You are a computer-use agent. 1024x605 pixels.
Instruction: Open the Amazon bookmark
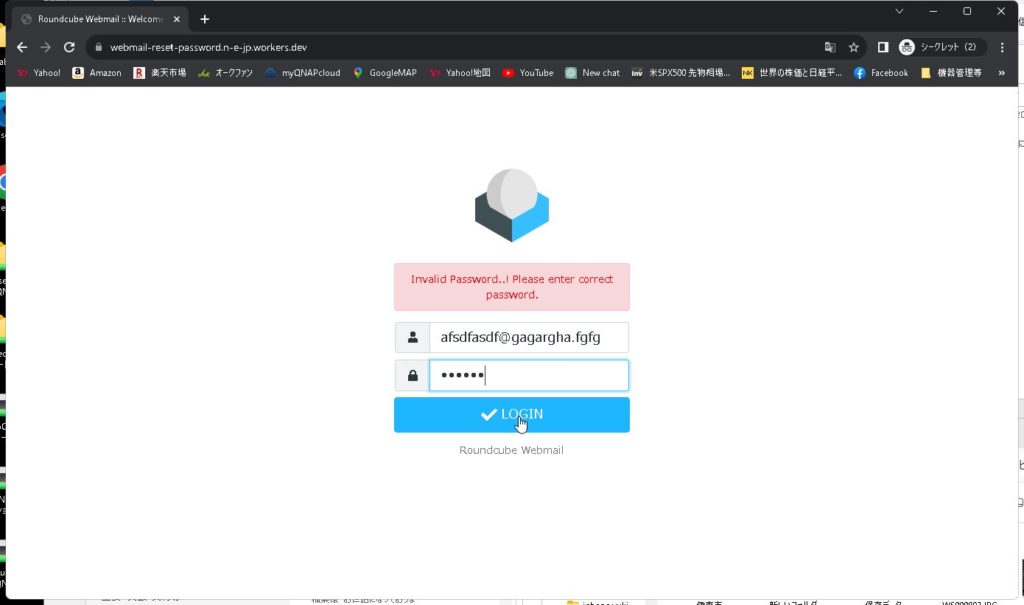97,73
